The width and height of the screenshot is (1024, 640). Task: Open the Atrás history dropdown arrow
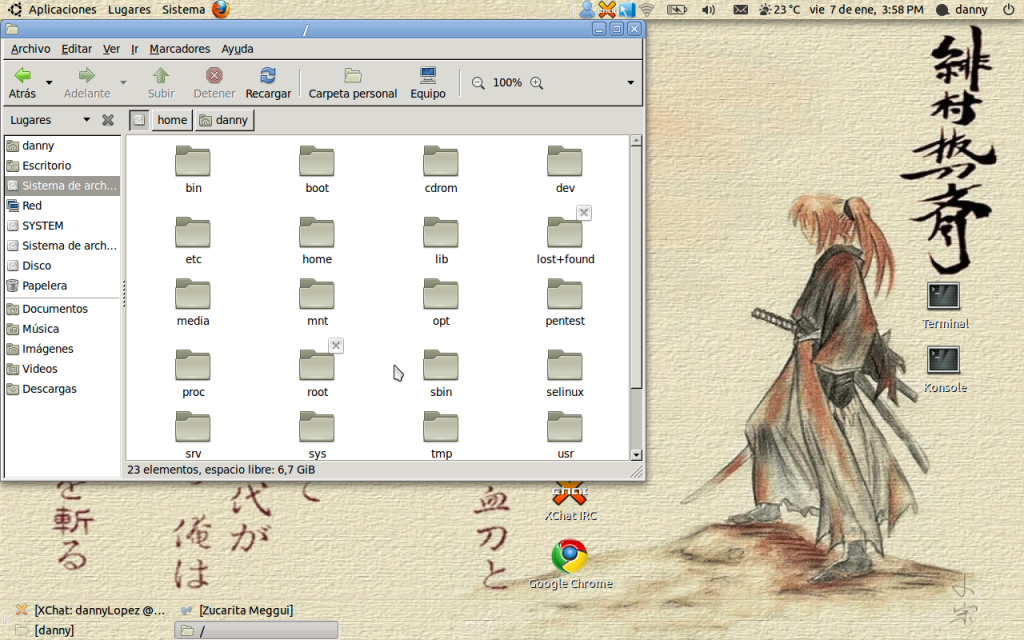click(49, 83)
